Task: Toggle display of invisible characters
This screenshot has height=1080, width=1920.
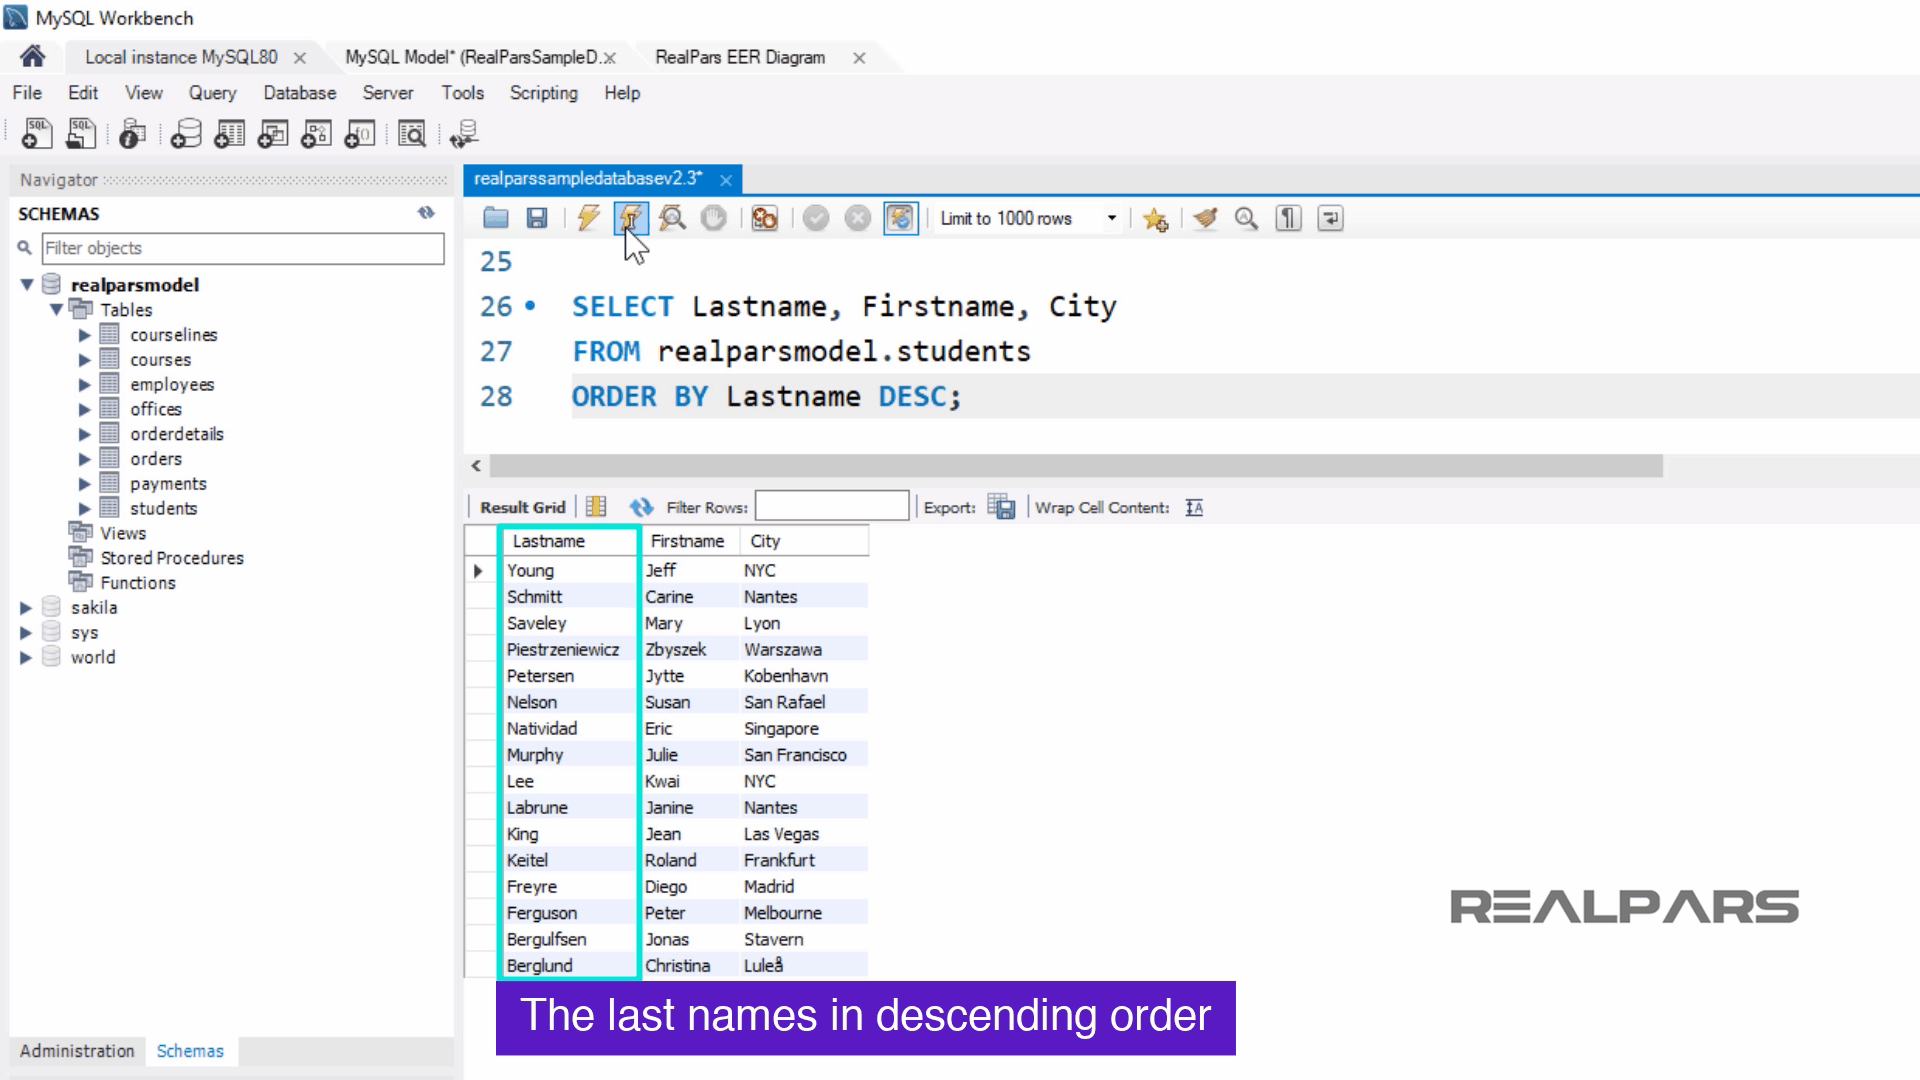Action: coord(1288,218)
